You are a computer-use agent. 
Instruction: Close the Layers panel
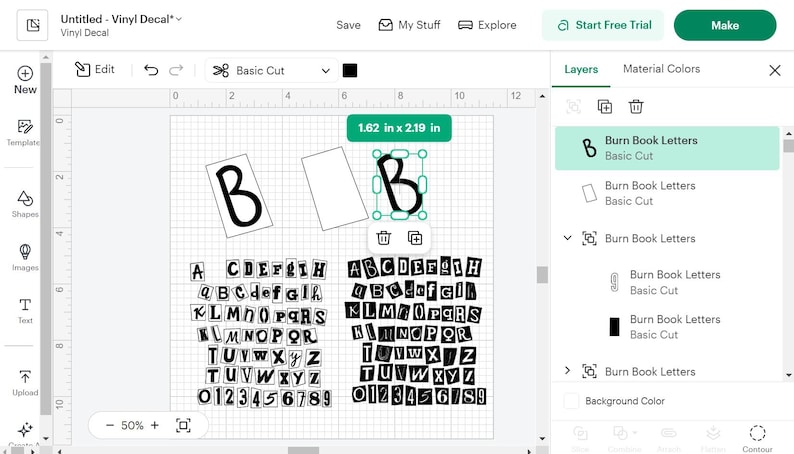(x=775, y=70)
